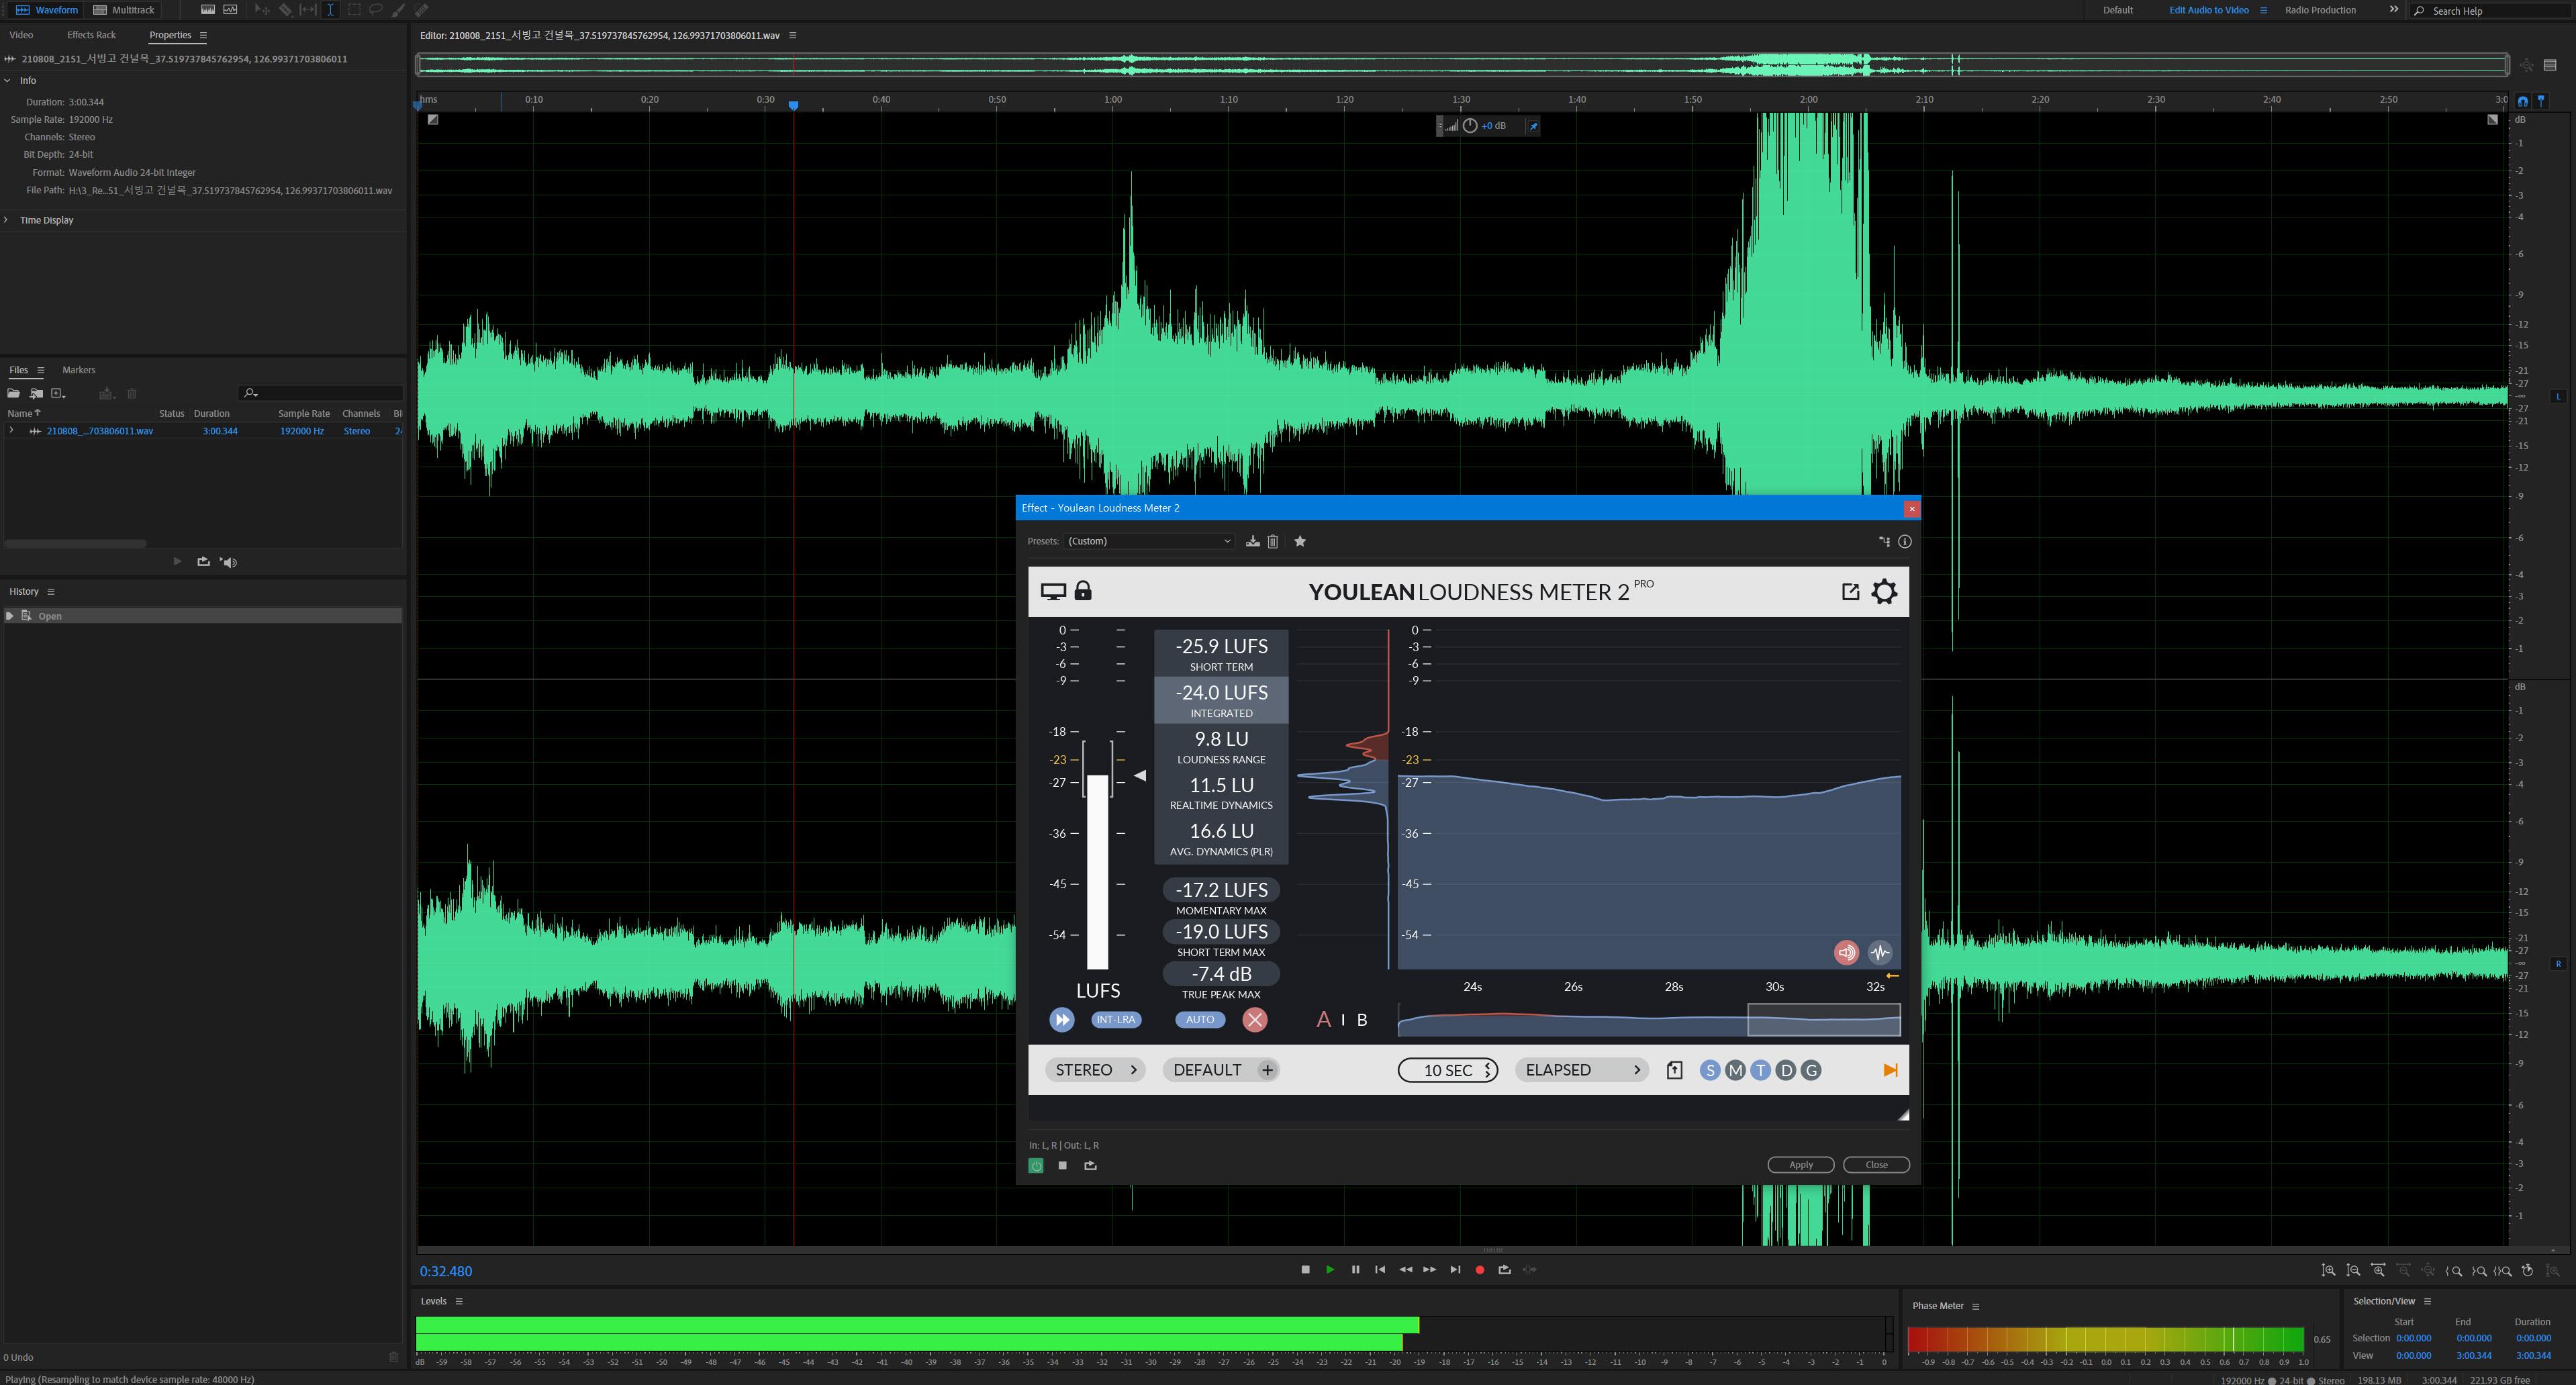Viewport: 2576px width, 1385px height.
Task: Expand the 210808 wav file row
Action: click(x=11, y=431)
